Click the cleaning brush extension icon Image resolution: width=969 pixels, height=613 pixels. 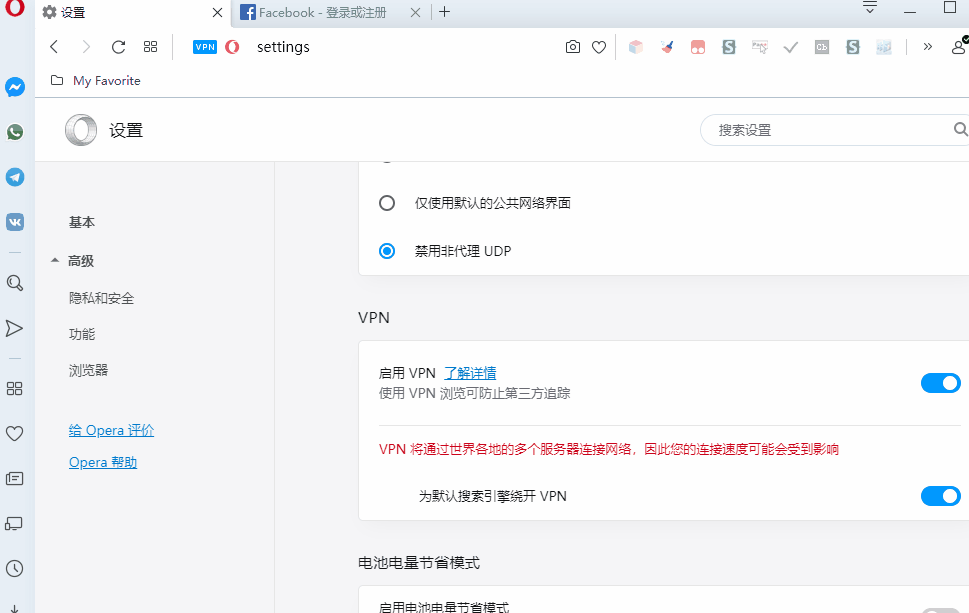point(667,47)
